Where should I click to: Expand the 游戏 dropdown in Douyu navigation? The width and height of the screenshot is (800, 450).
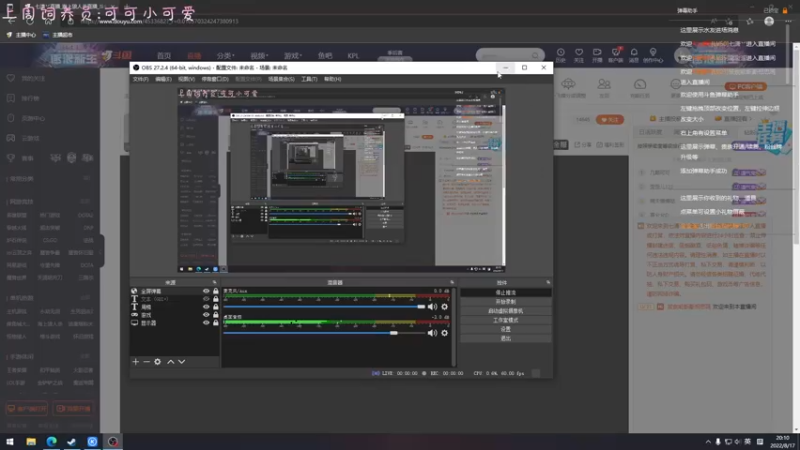[293, 56]
